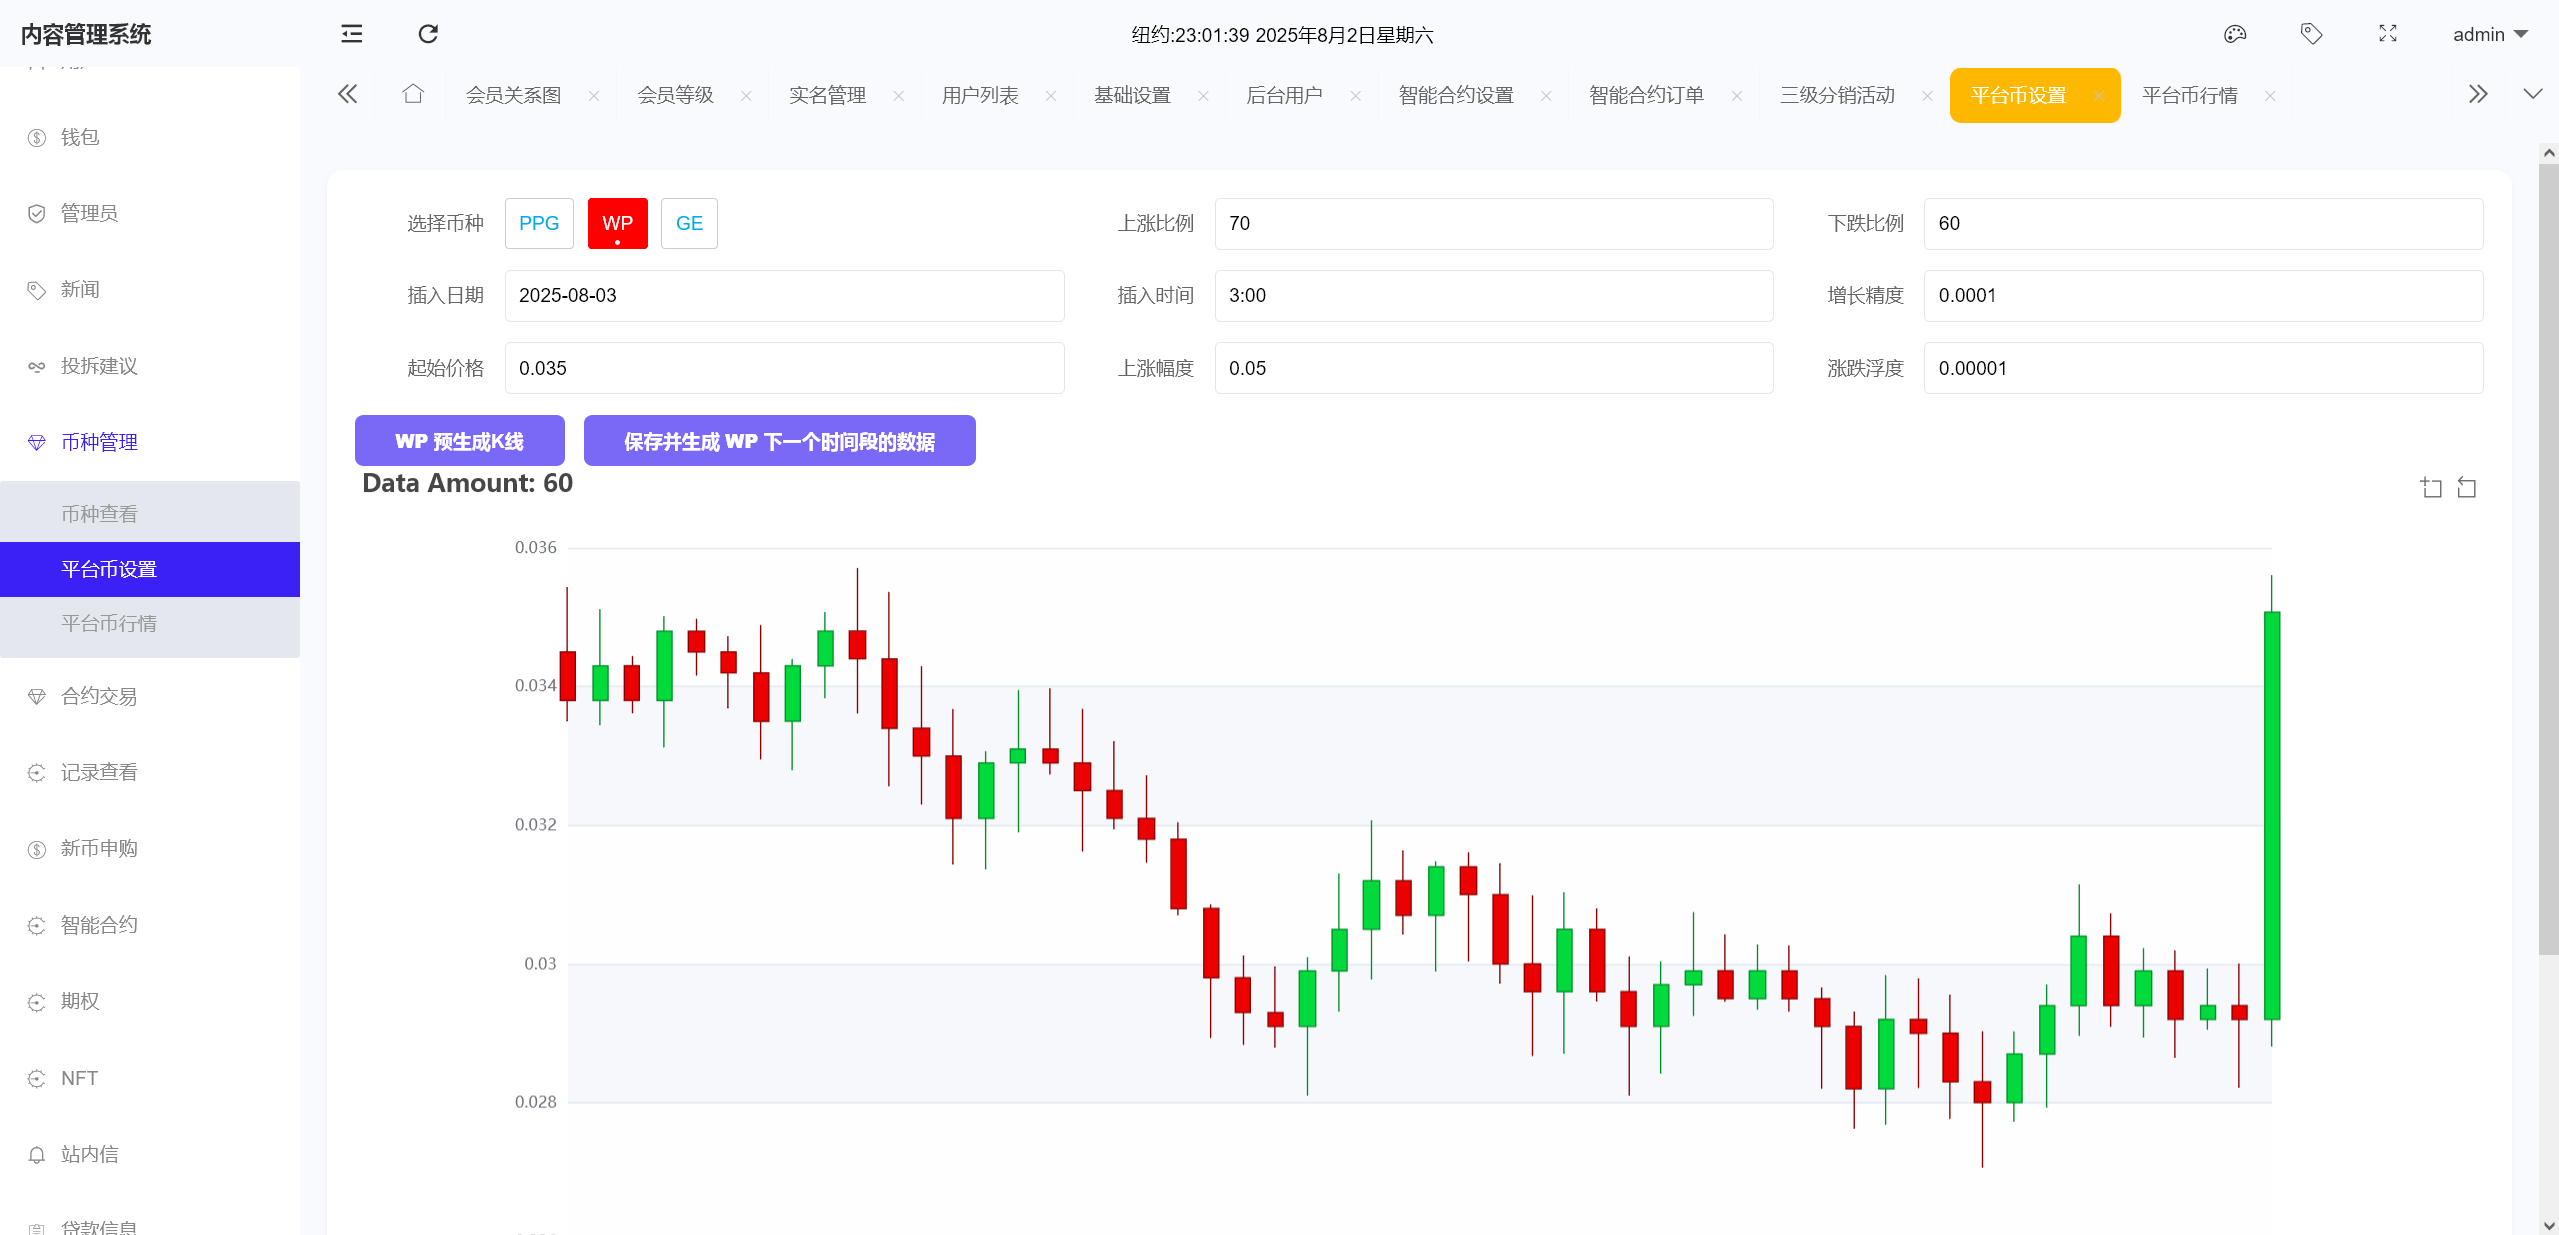
Task: Select GE coin type
Action: coord(689,223)
